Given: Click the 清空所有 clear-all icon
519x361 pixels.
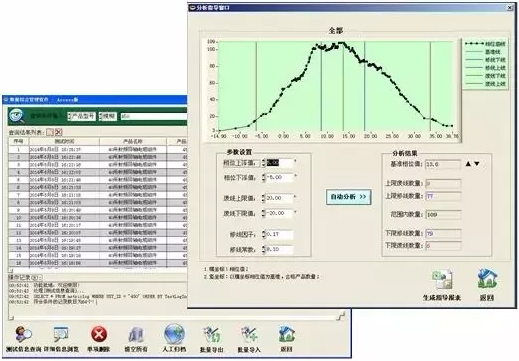Looking at the screenshot, I should pyautogui.click(x=136, y=334).
